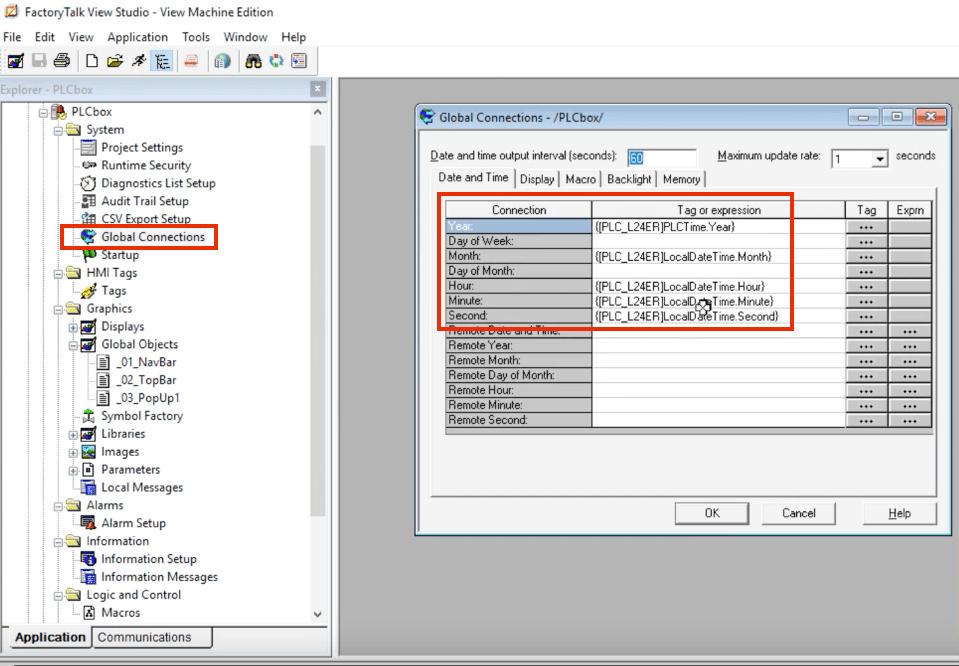
Task: Expand the Libraries tree node
Action: coord(73,434)
